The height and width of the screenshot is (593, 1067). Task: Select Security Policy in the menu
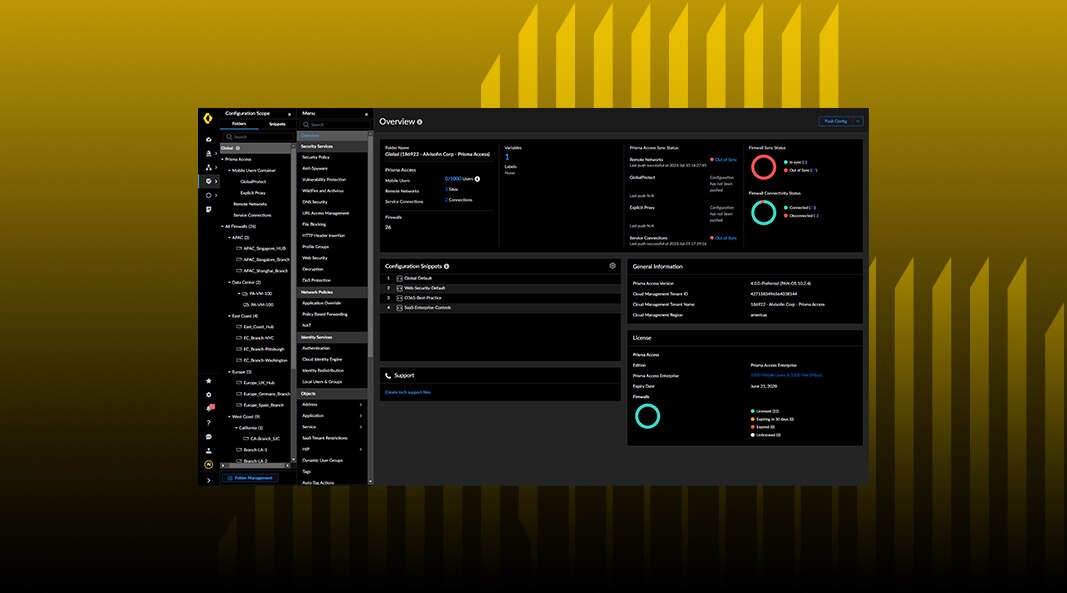[316, 157]
